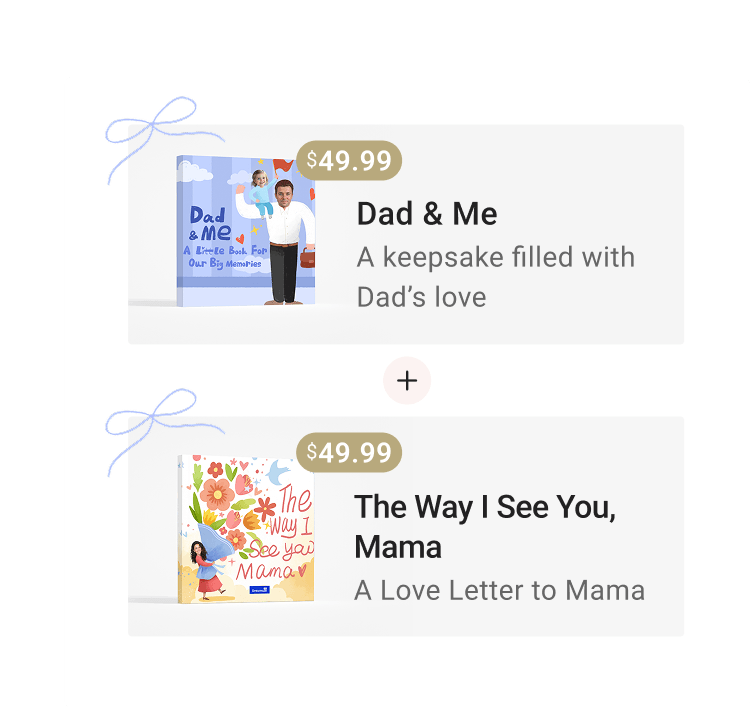
Task: Open the Dad & Me book cover
Action: [246, 230]
